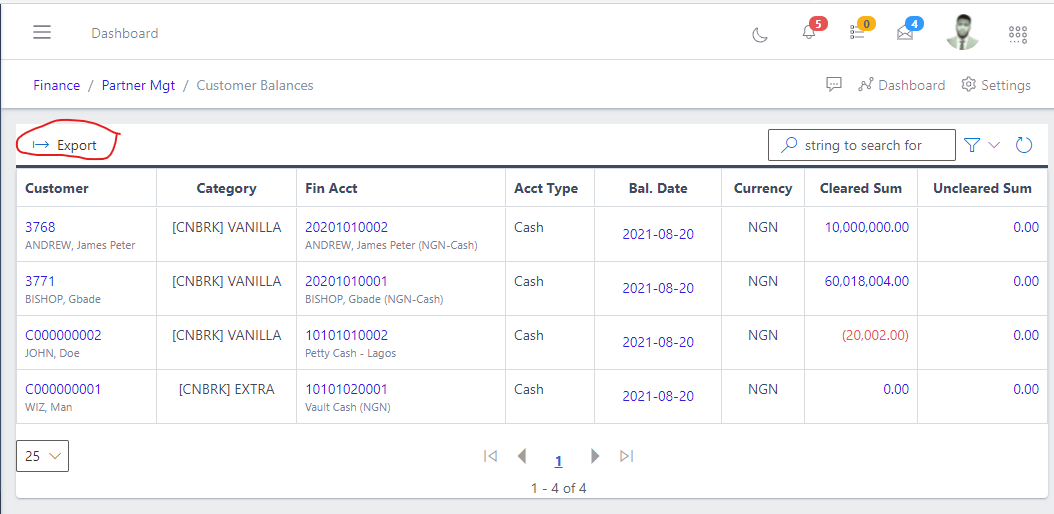1054x514 pixels.
Task: Go to Finance breadcrumb
Action: pyautogui.click(x=56, y=85)
